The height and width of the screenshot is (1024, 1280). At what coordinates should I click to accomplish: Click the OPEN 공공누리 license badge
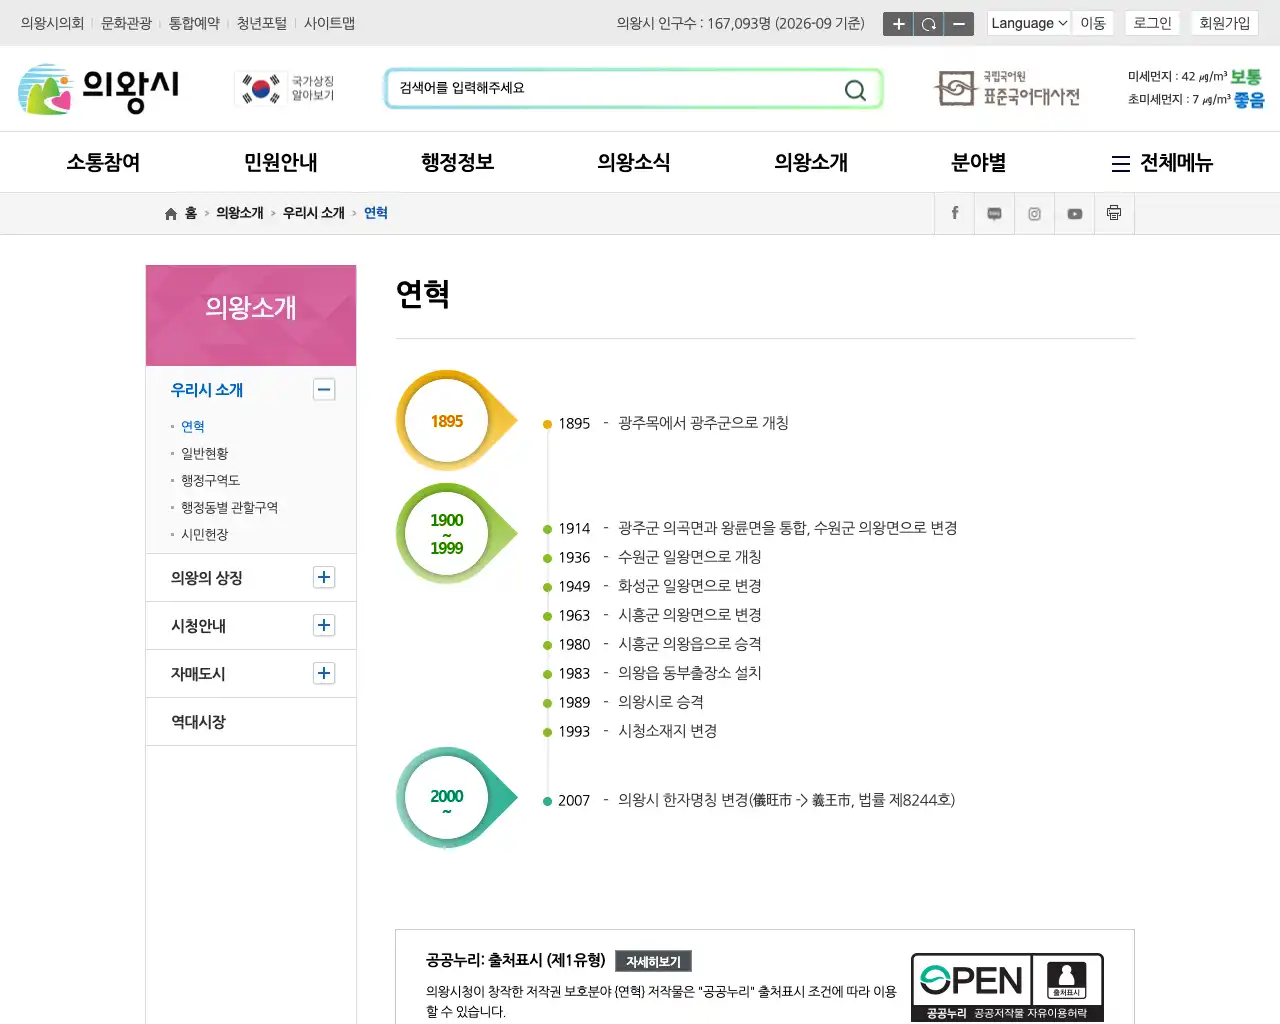click(1007, 987)
